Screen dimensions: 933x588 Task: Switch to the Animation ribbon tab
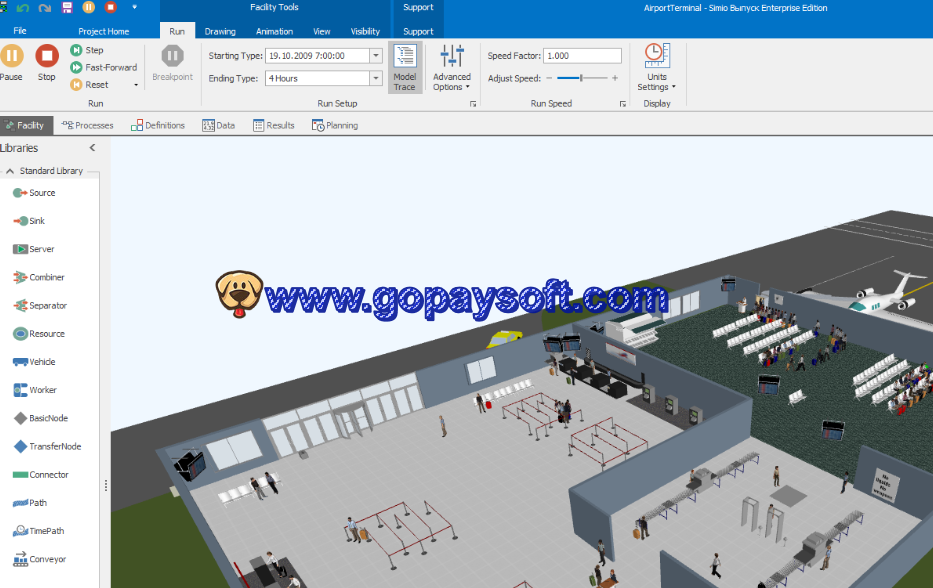(274, 31)
